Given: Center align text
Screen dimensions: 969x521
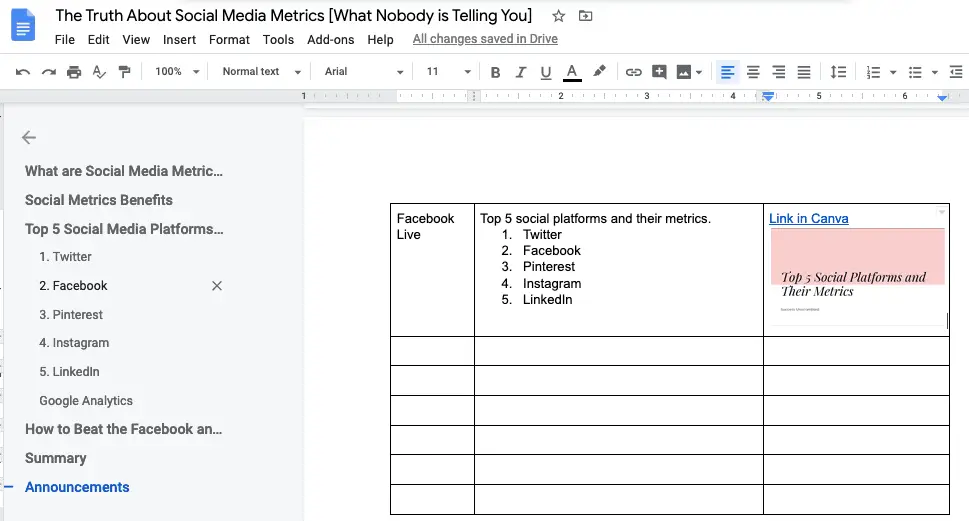Looking at the screenshot, I should click(753, 72).
